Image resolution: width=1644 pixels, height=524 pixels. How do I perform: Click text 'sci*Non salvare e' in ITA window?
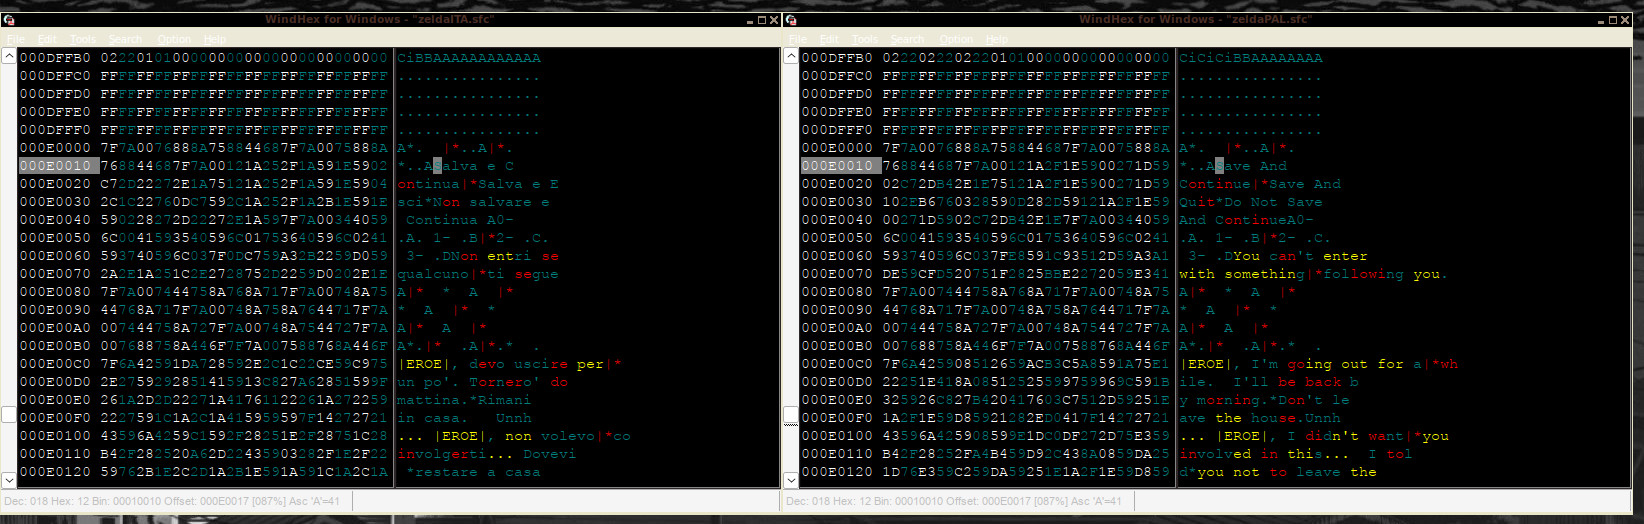(474, 202)
